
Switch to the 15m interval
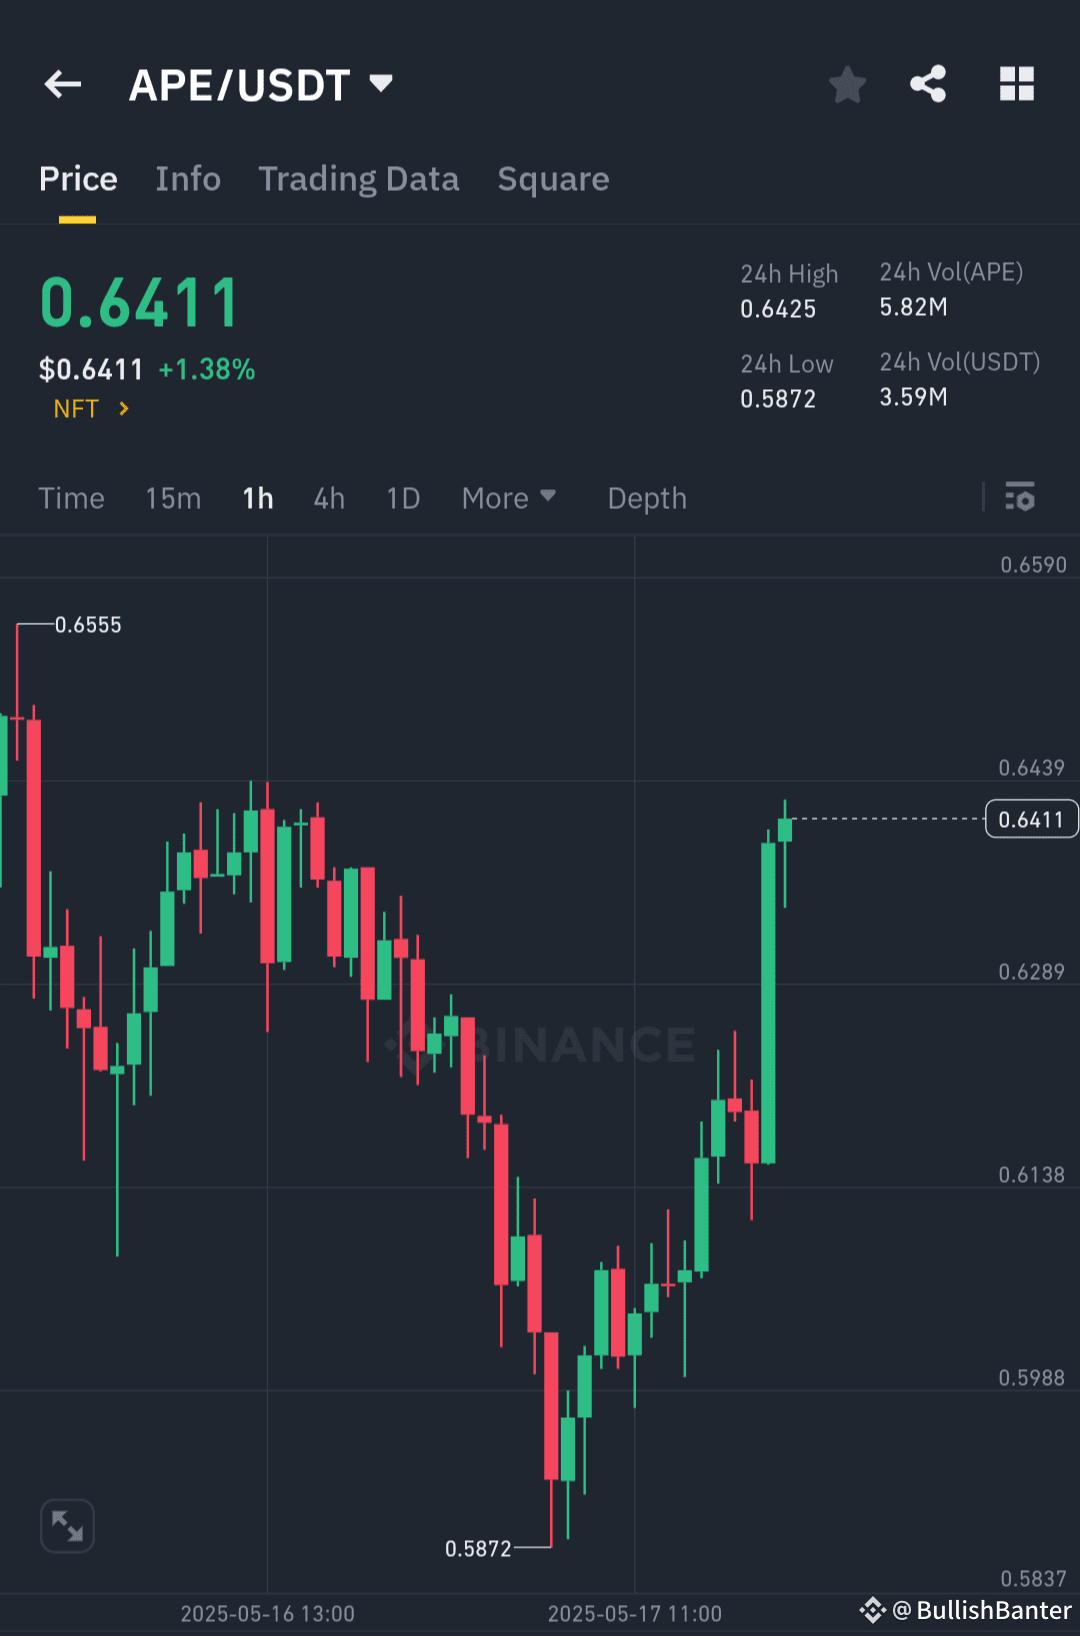point(172,498)
